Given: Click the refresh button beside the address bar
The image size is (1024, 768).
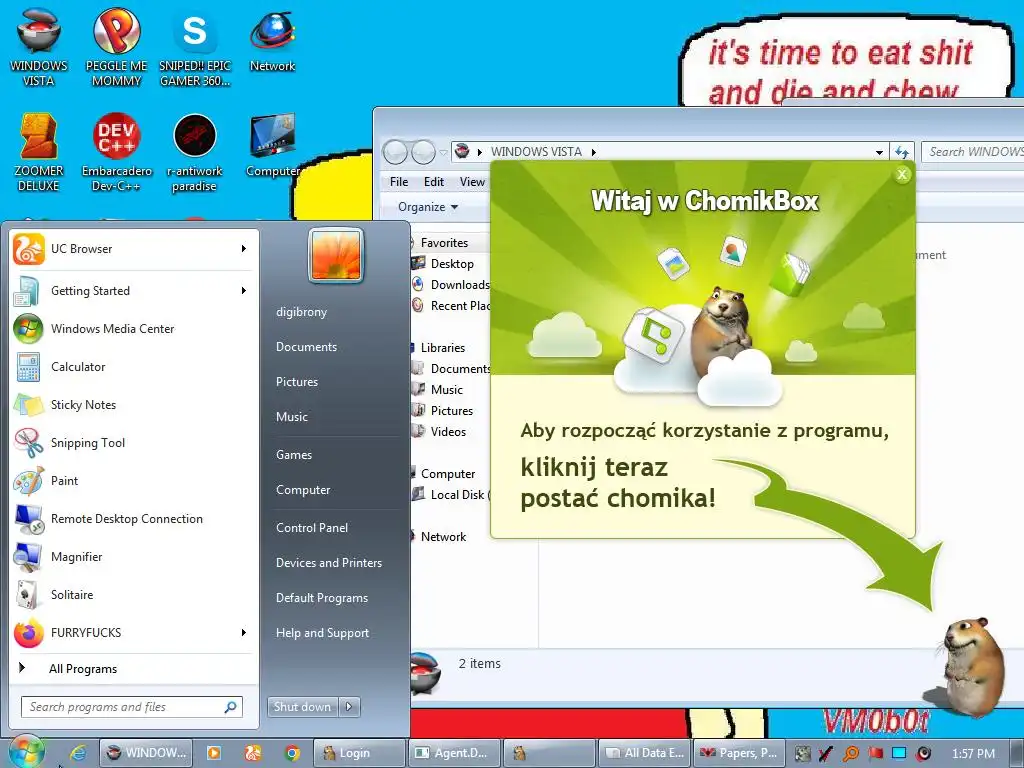Looking at the screenshot, I should (x=903, y=152).
